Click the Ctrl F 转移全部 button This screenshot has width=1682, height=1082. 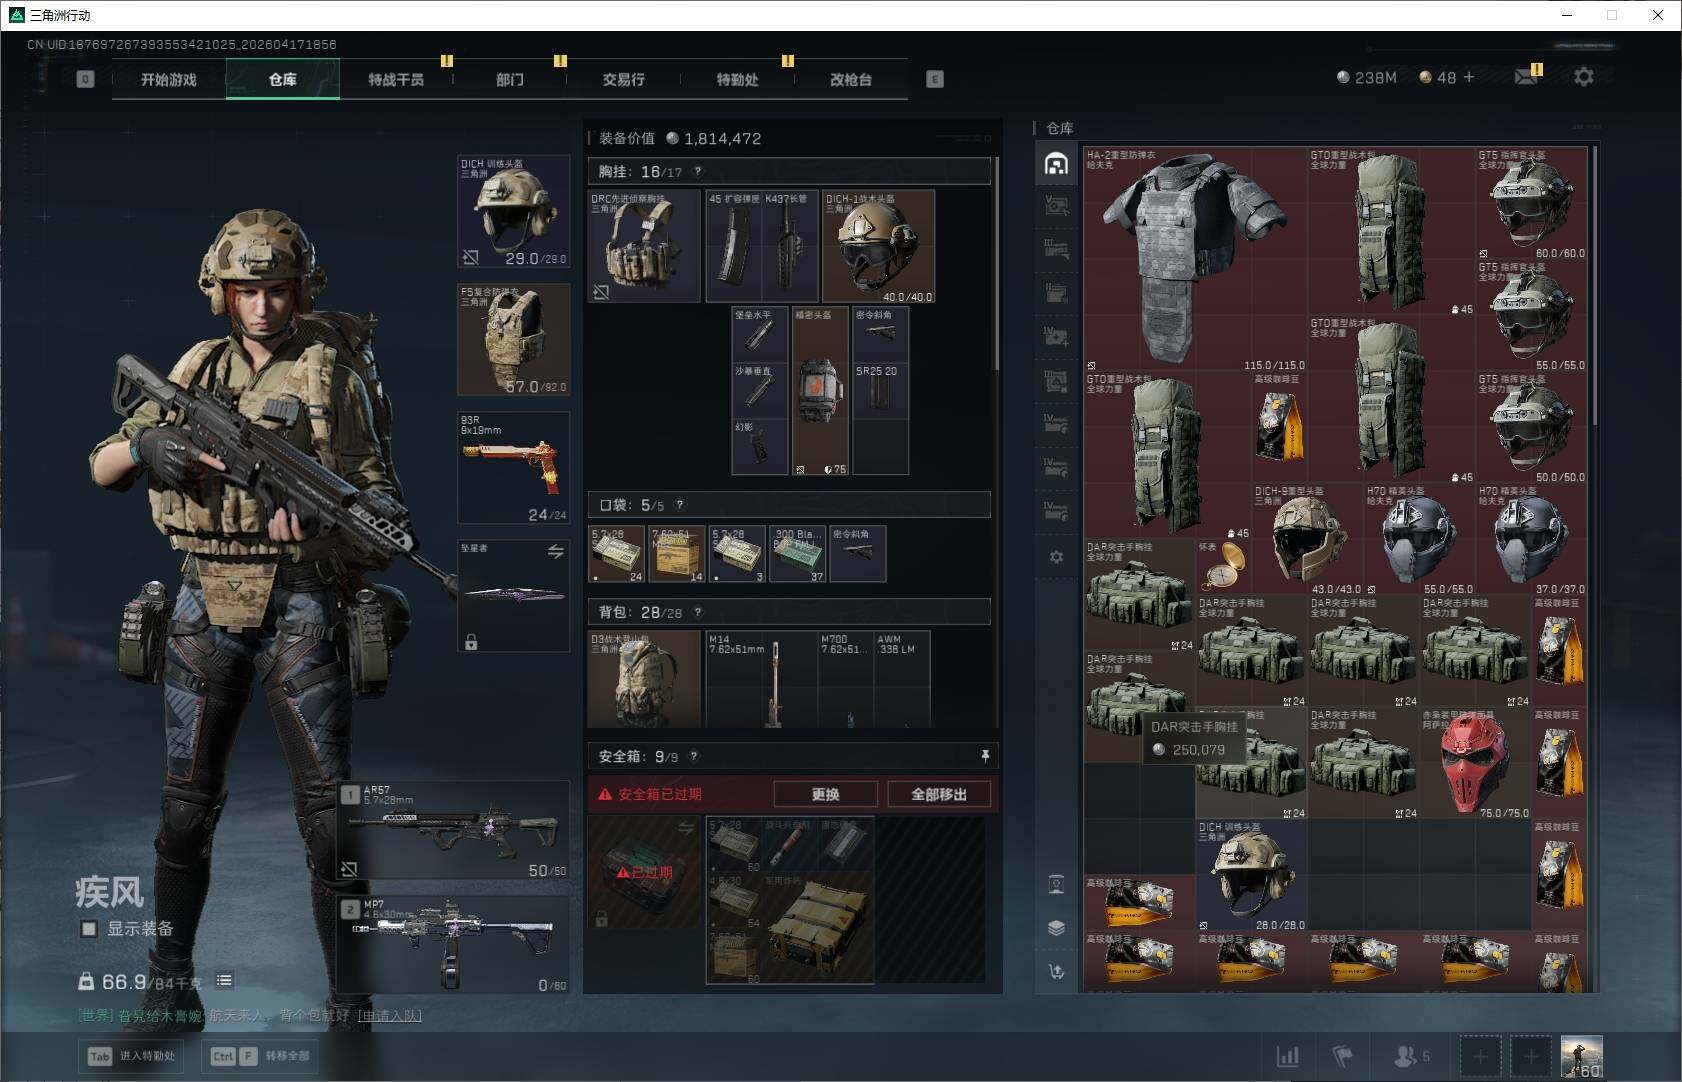(261, 1056)
